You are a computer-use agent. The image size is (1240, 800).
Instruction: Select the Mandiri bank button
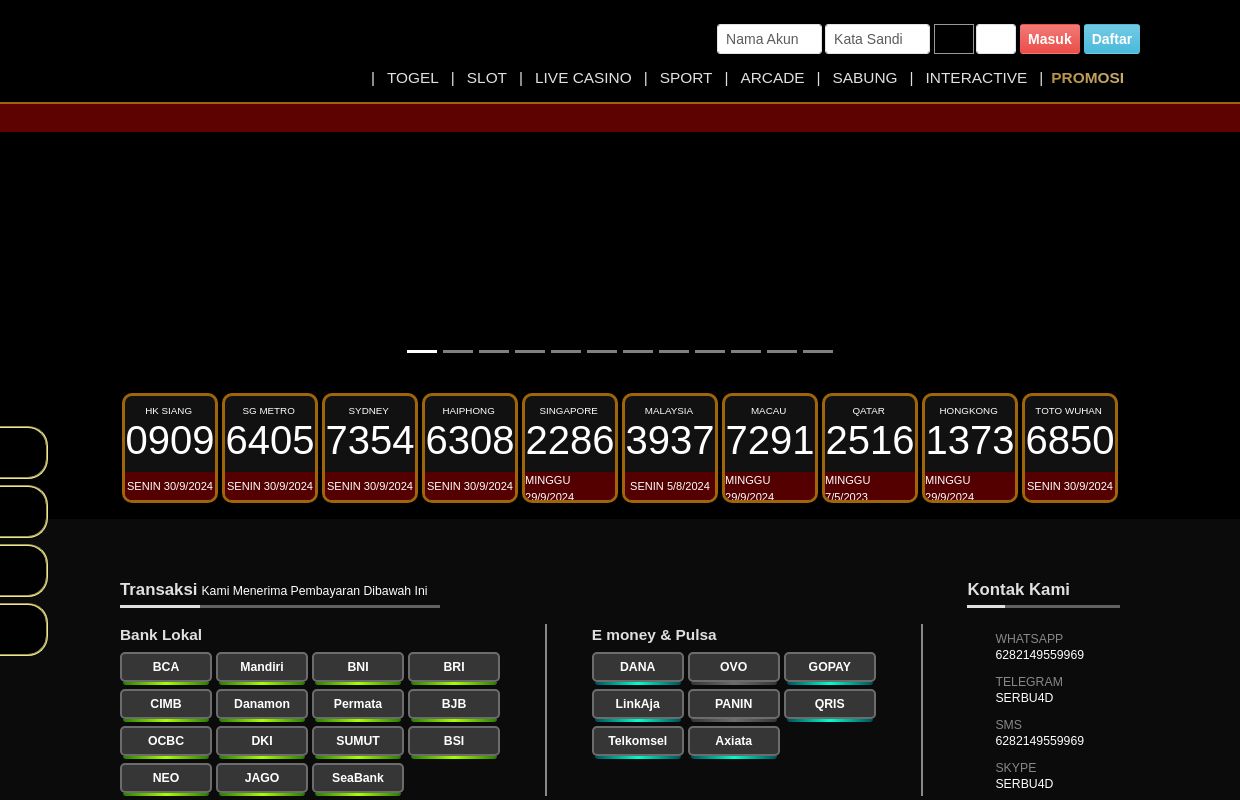point(262,667)
